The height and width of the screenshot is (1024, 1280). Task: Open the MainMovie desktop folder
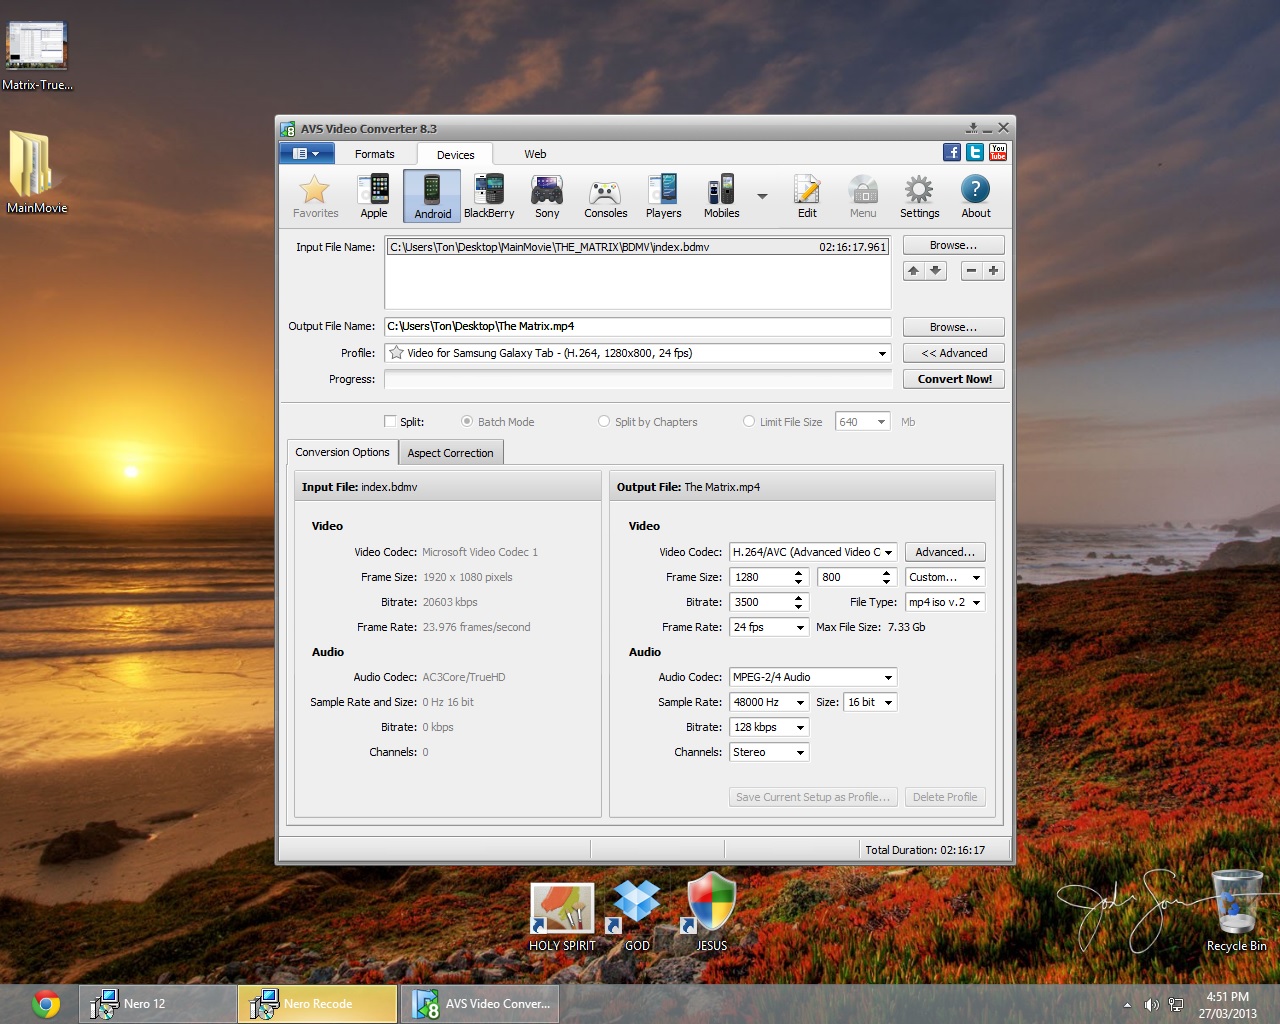click(37, 172)
